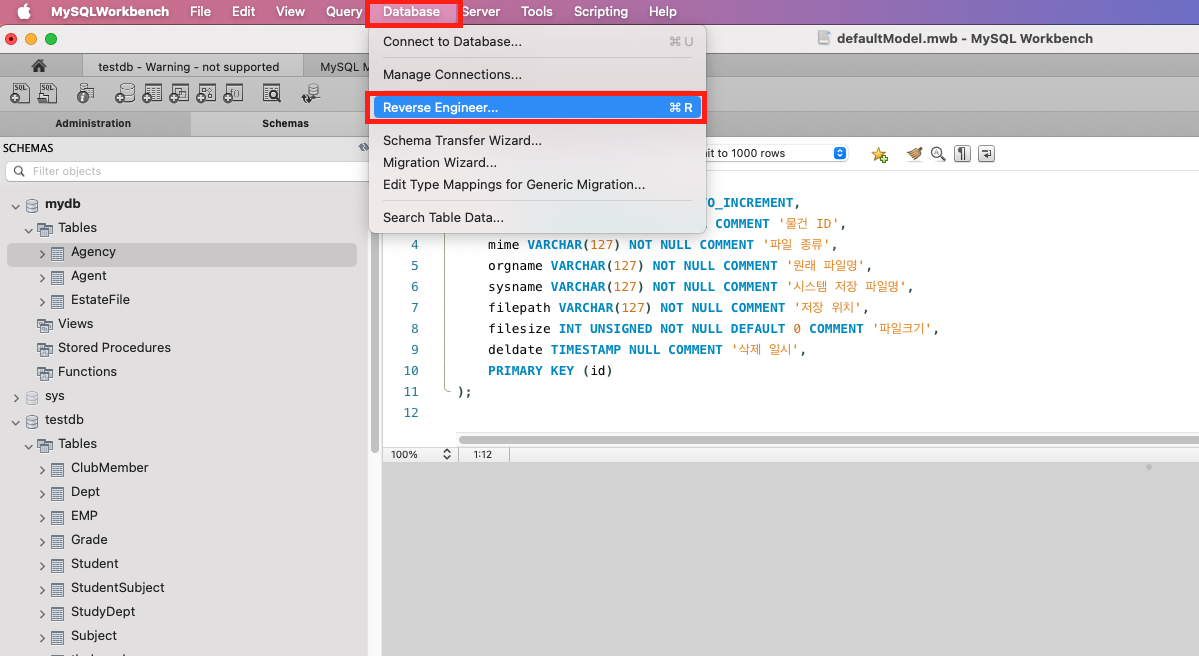1199x656 pixels.
Task: Select the EMP table
Action: coord(84,515)
